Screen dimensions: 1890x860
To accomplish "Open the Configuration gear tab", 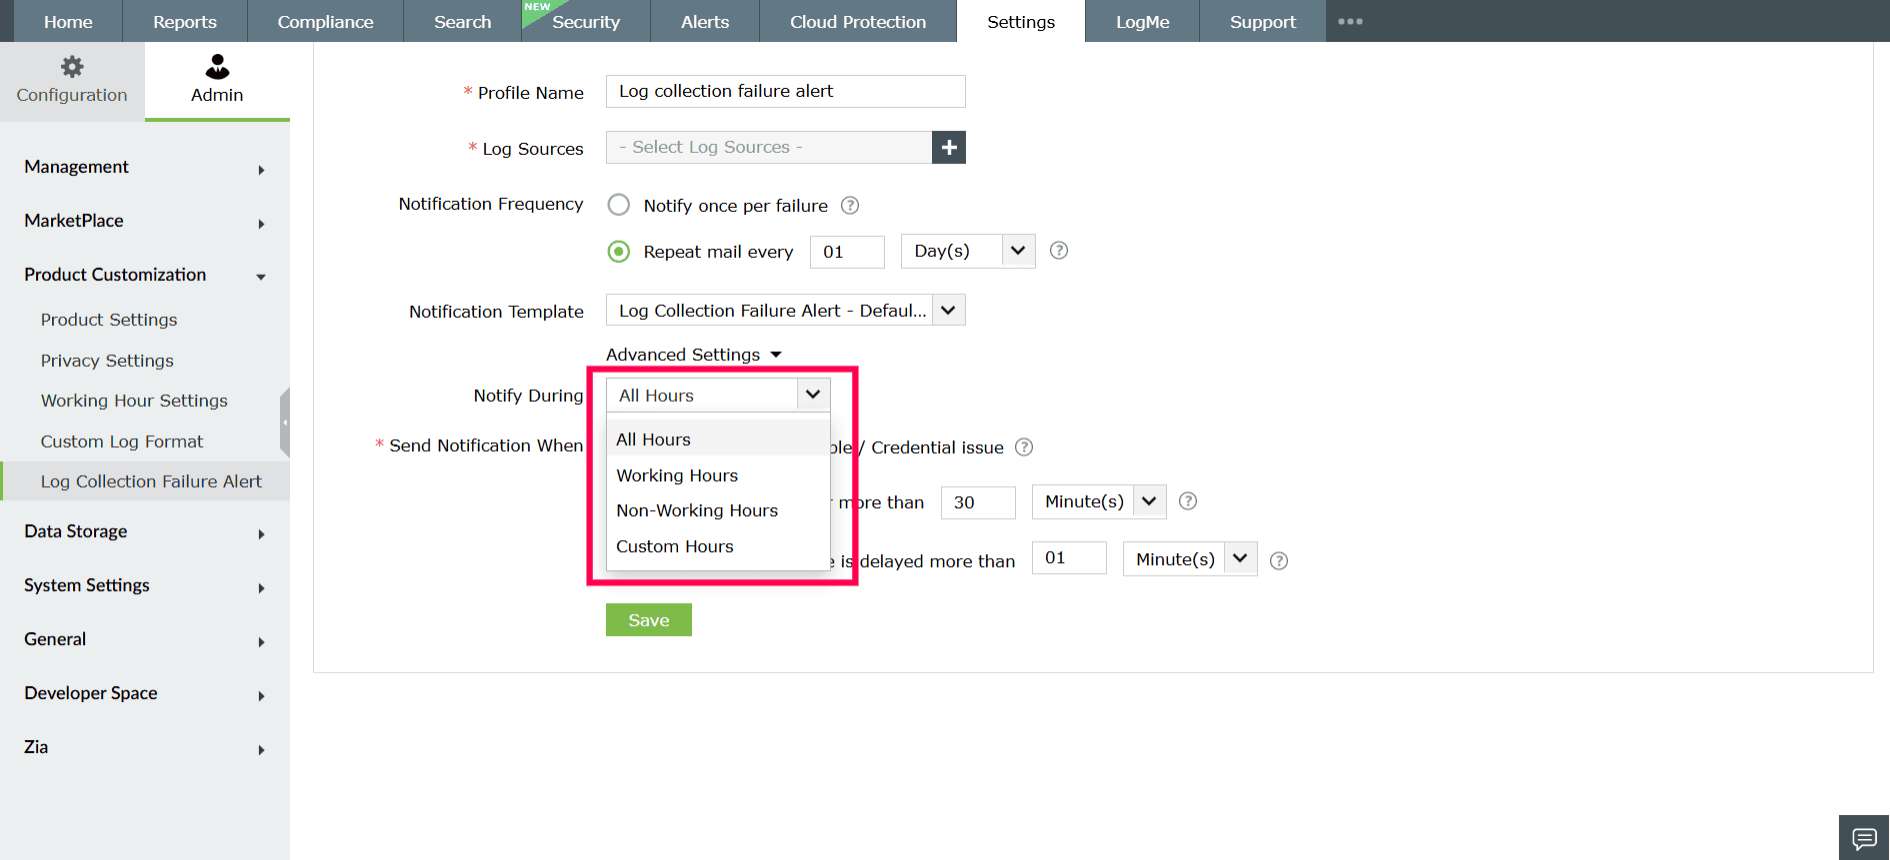I will coord(72,80).
